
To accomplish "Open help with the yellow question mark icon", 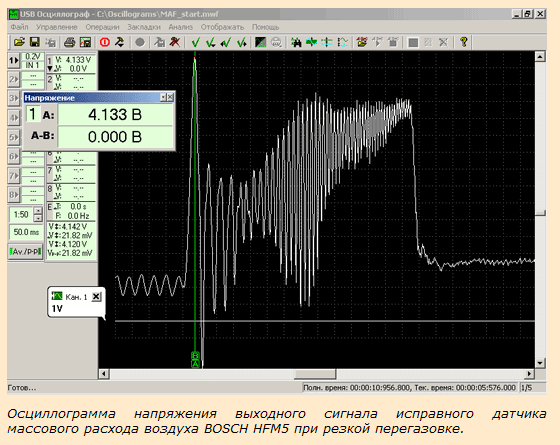I will [464, 42].
